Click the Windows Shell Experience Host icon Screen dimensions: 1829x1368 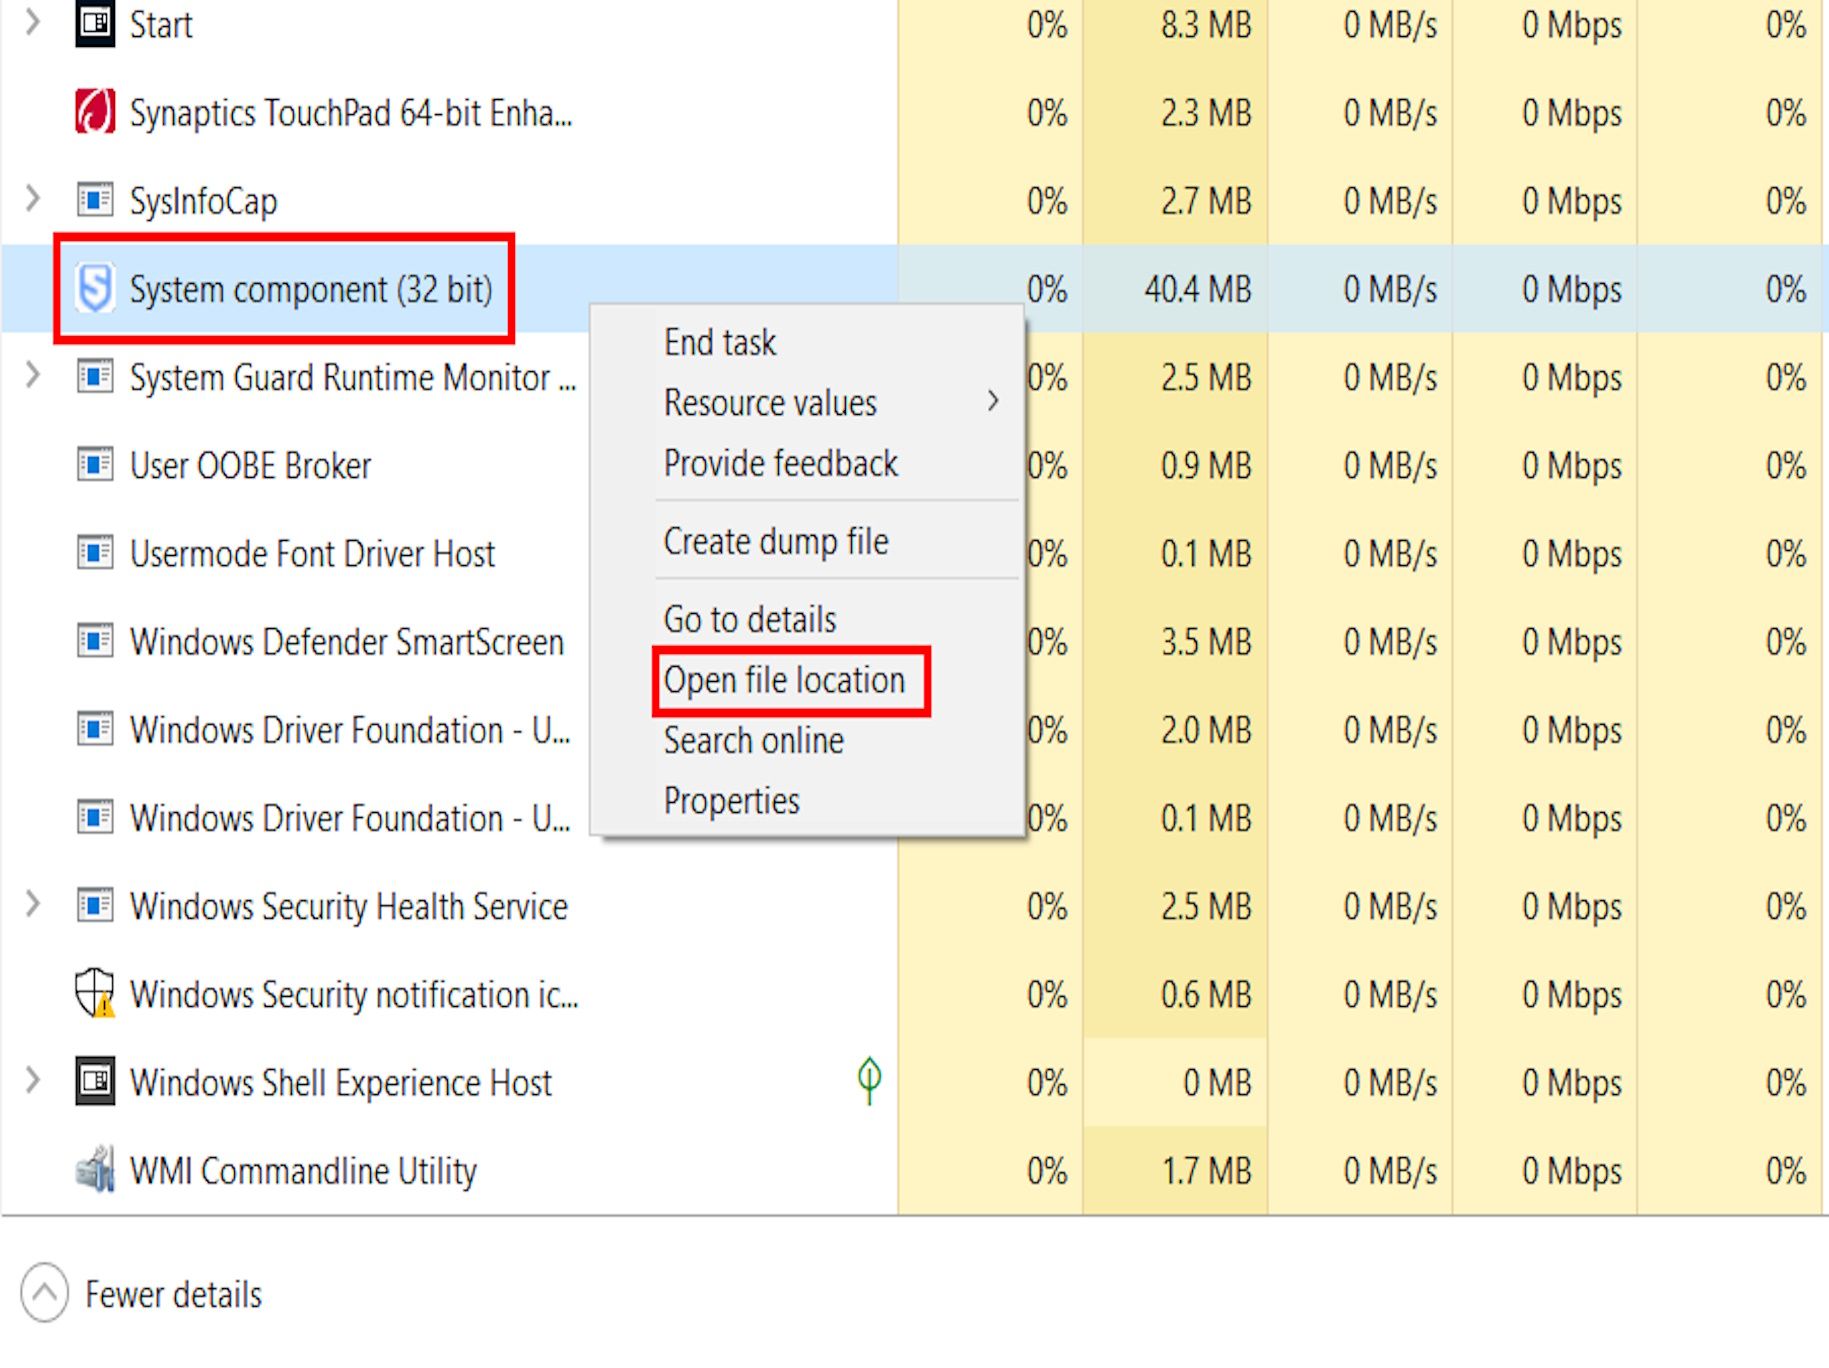coord(95,1082)
